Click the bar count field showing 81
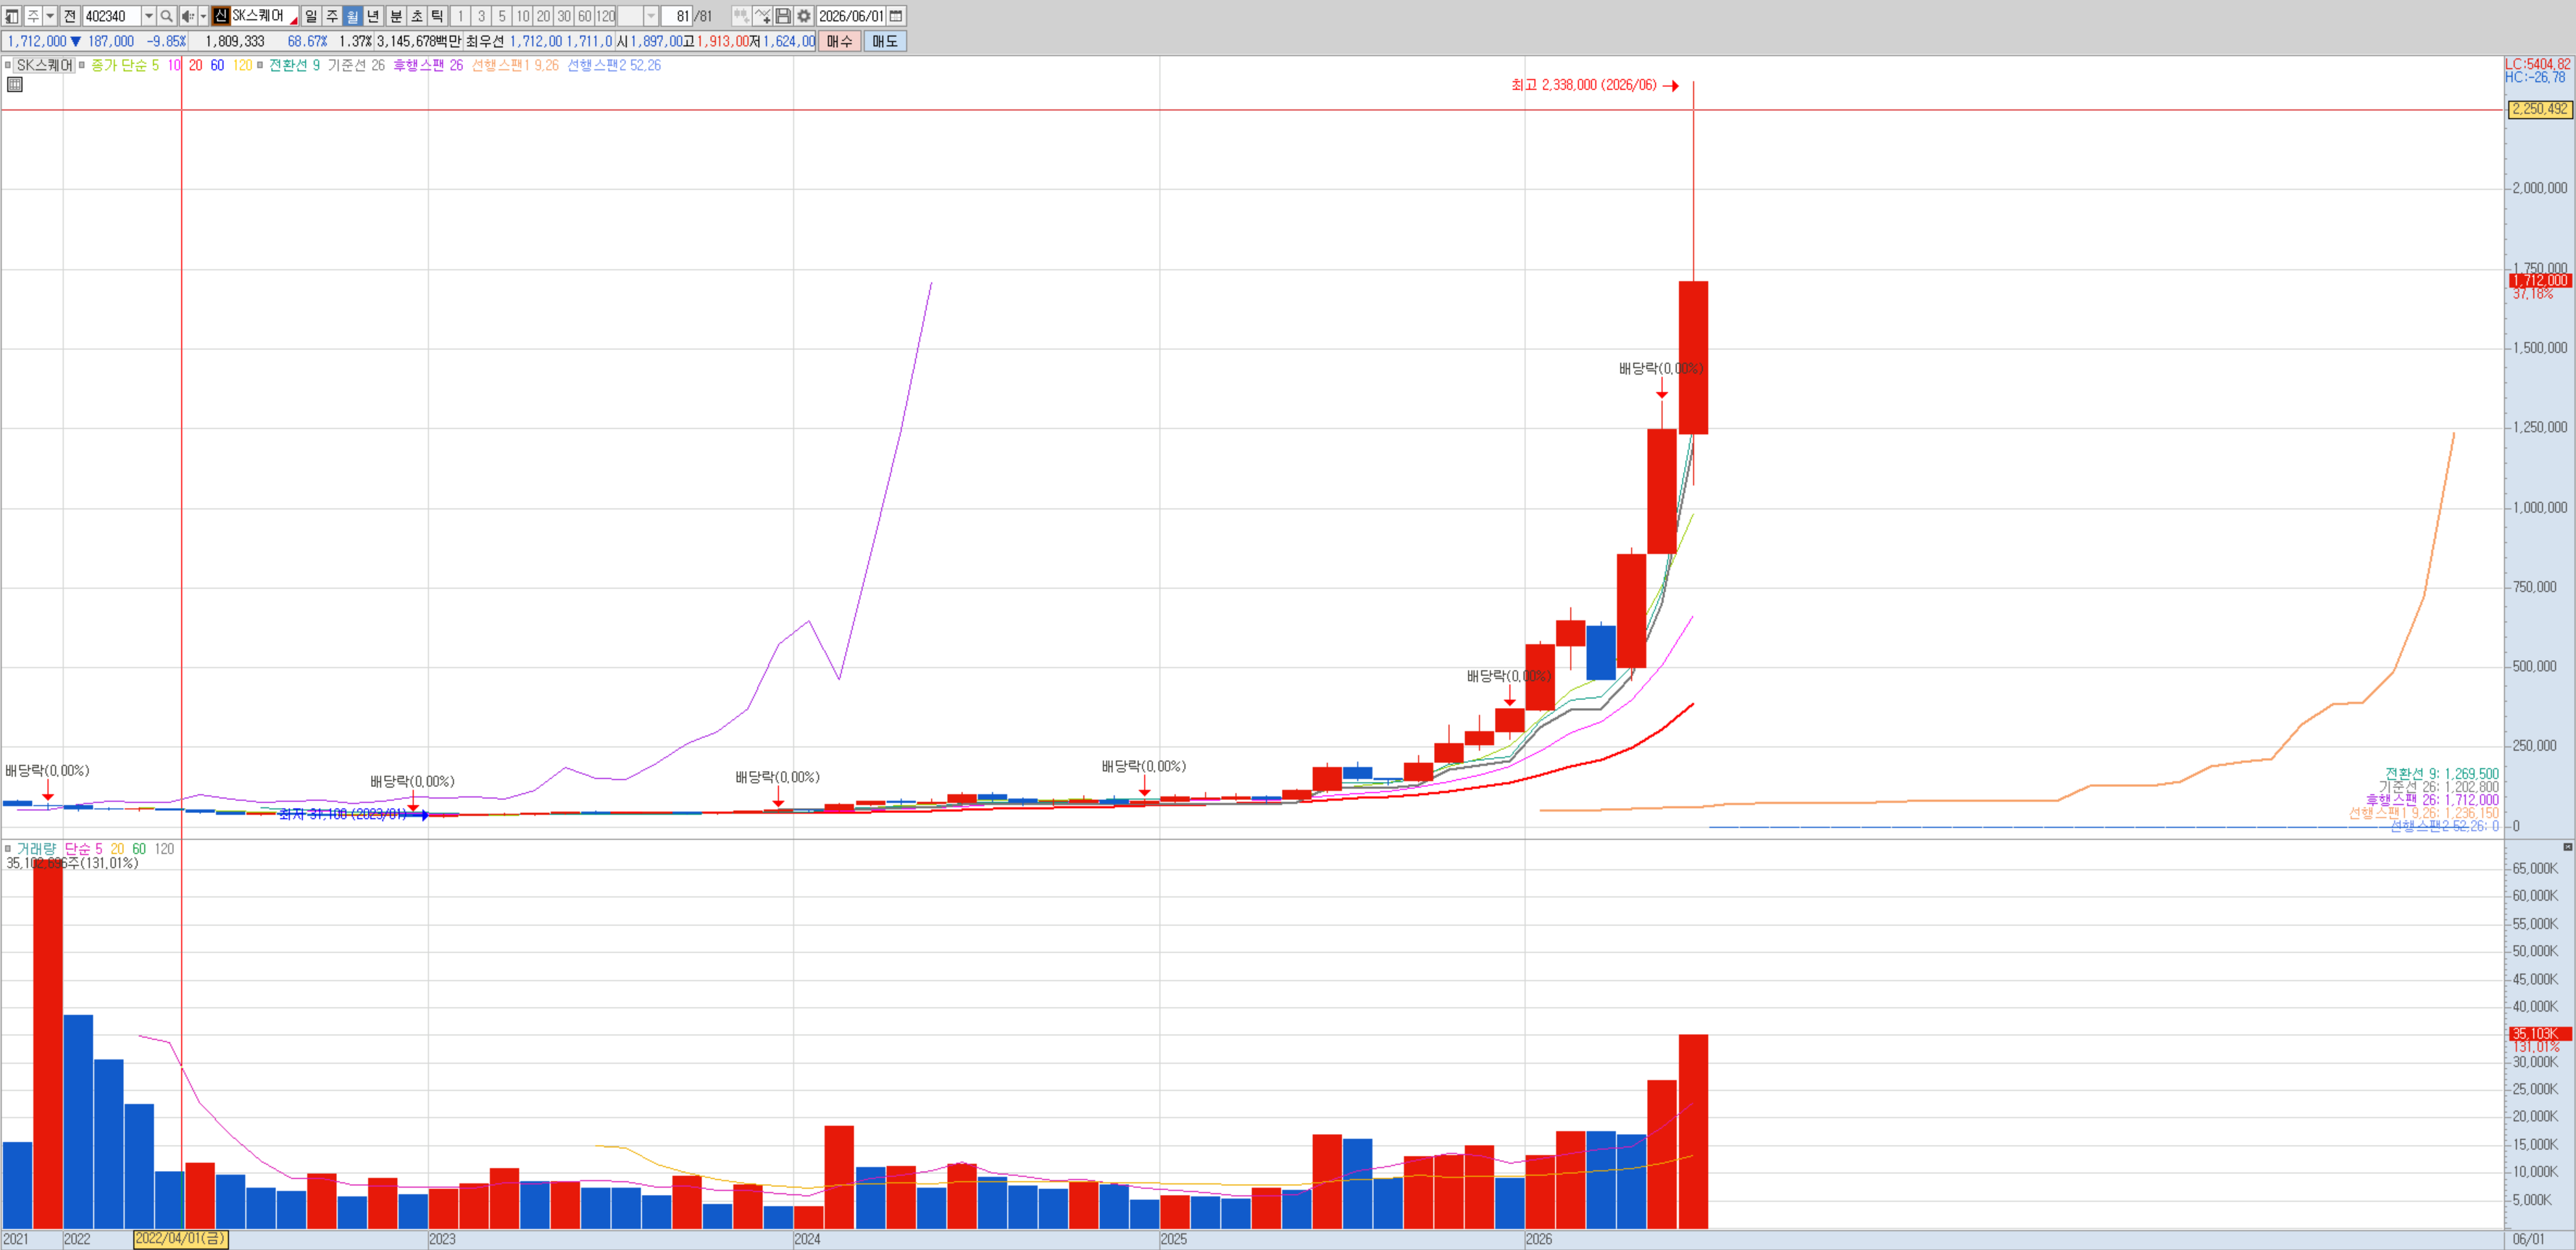 point(676,16)
